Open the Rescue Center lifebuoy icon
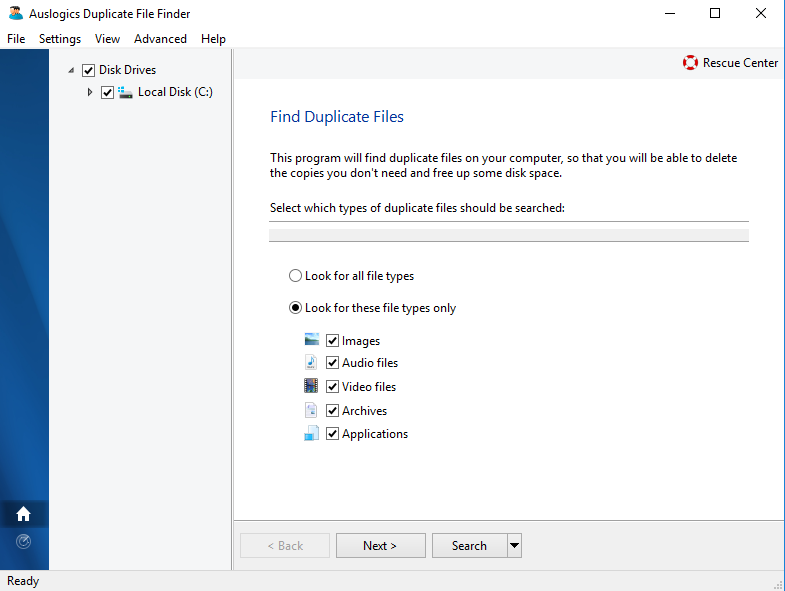This screenshot has height=591, width=785. click(x=690, y=63)
